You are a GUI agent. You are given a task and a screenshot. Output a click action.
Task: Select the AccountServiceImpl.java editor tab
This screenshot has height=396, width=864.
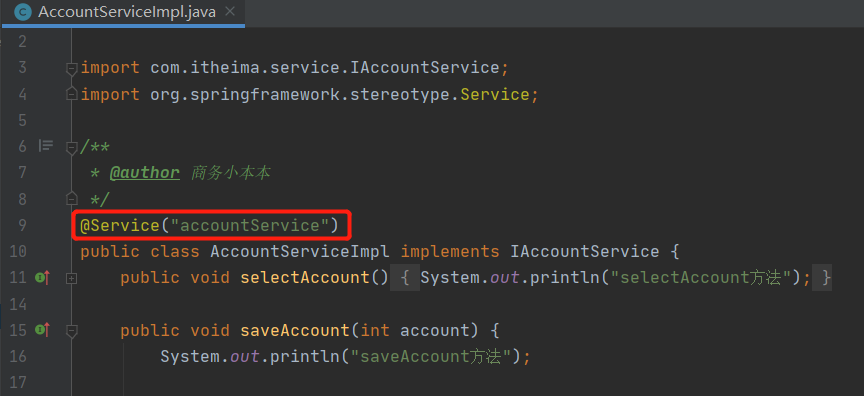(x=122, y=12)
